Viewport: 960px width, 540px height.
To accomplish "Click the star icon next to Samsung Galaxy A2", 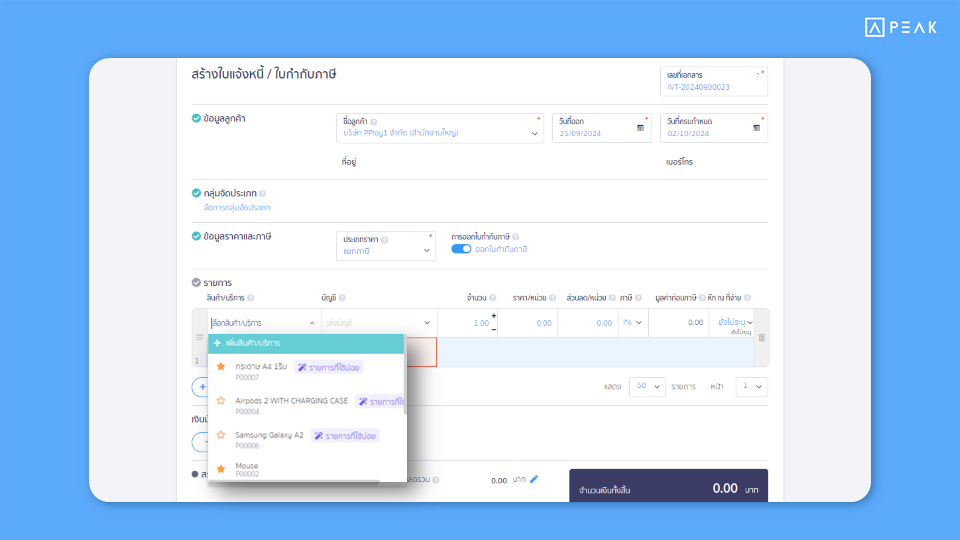I will [x=221, y=435].
